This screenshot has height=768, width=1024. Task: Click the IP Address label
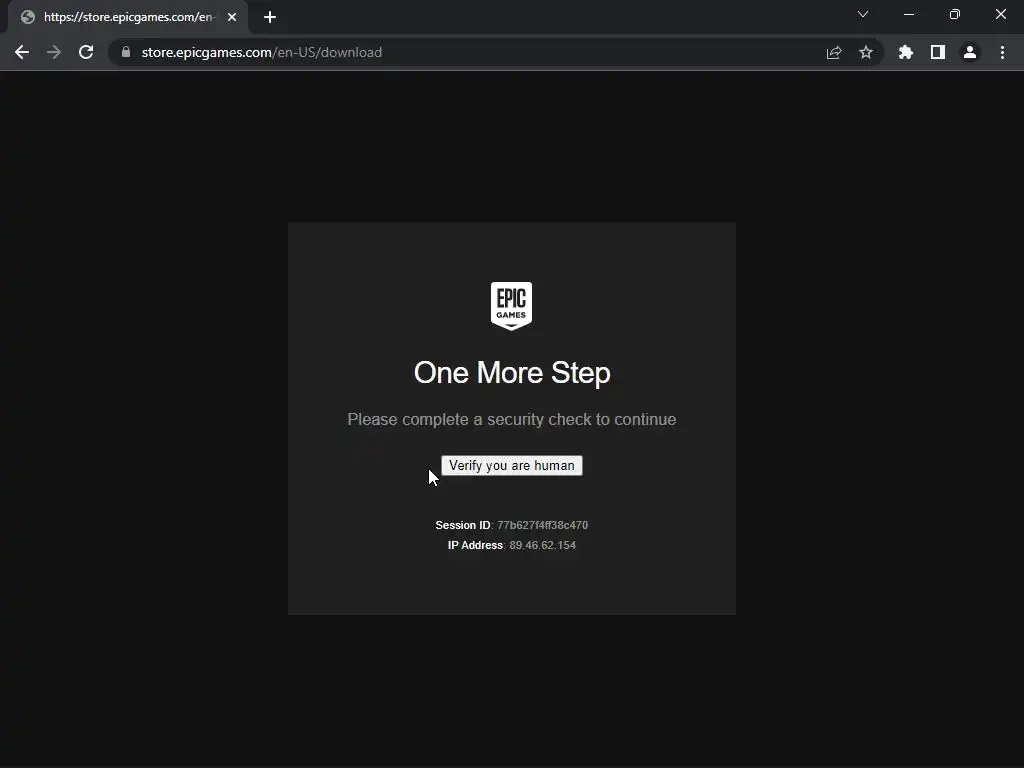point(475,545)
